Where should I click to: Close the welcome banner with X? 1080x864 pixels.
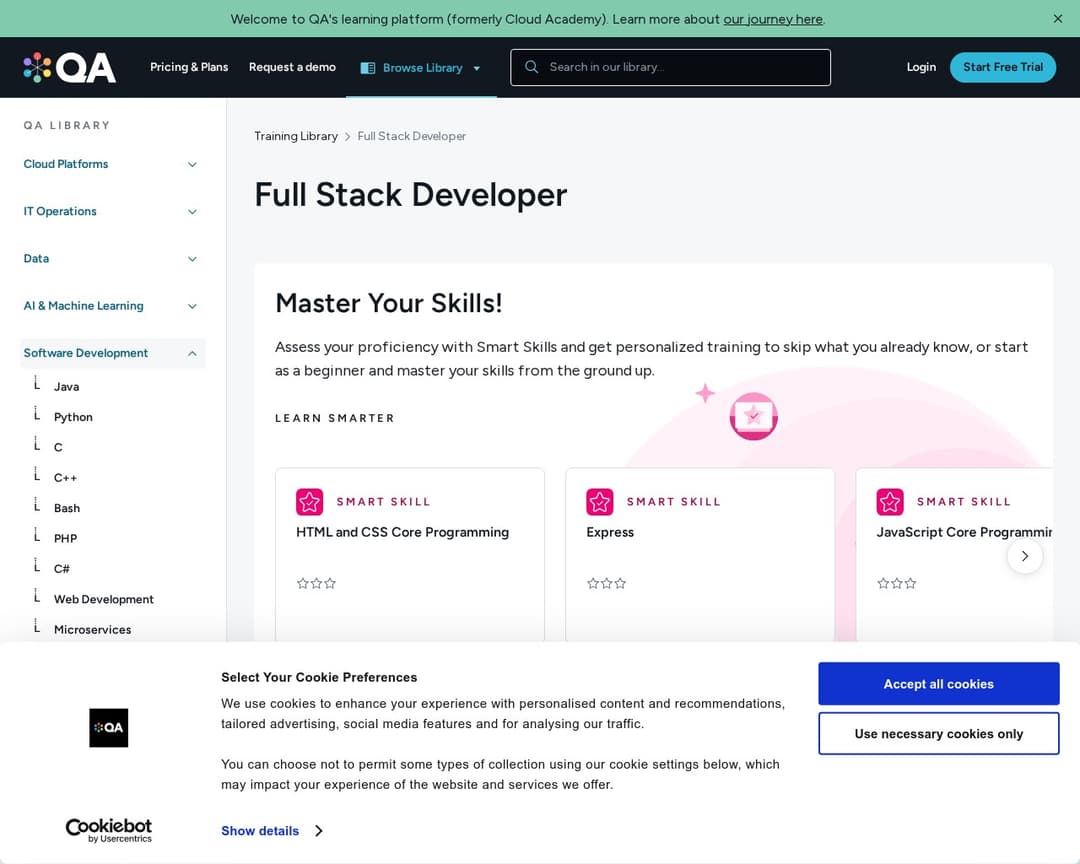pyautogui.click(x=1058, y=19)
